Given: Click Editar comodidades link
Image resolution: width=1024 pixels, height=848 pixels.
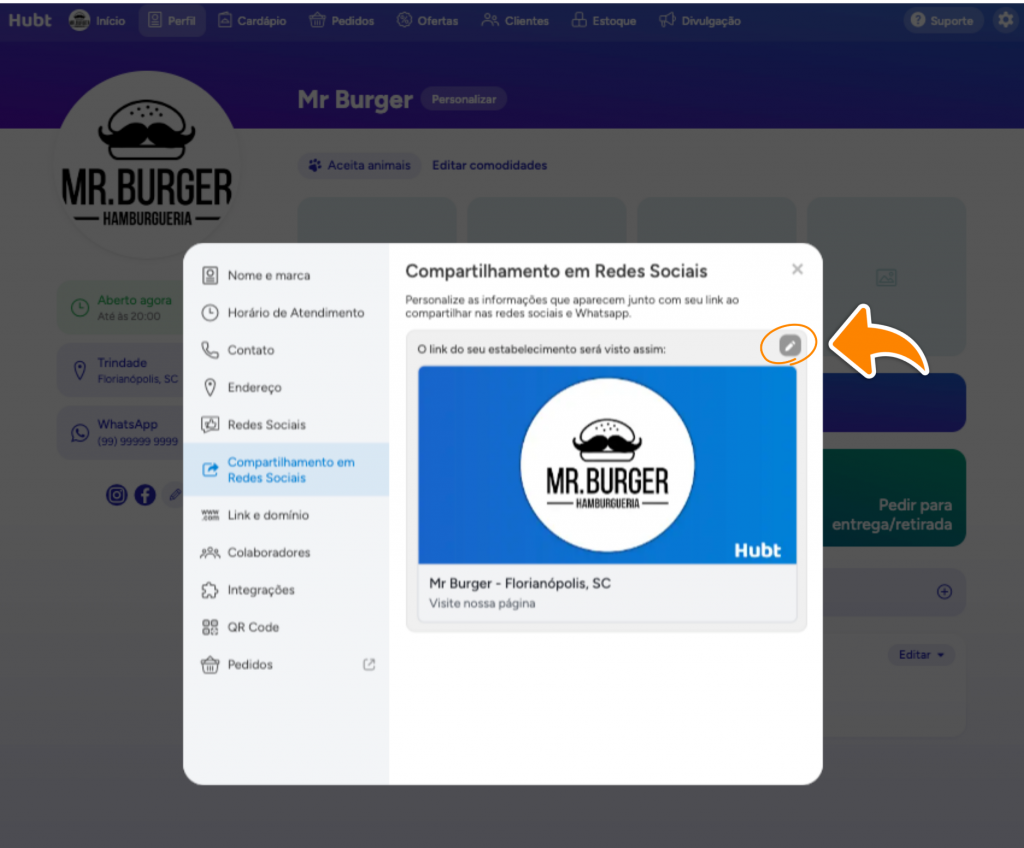Looking at the screenshot, I should tap(490, 165).
